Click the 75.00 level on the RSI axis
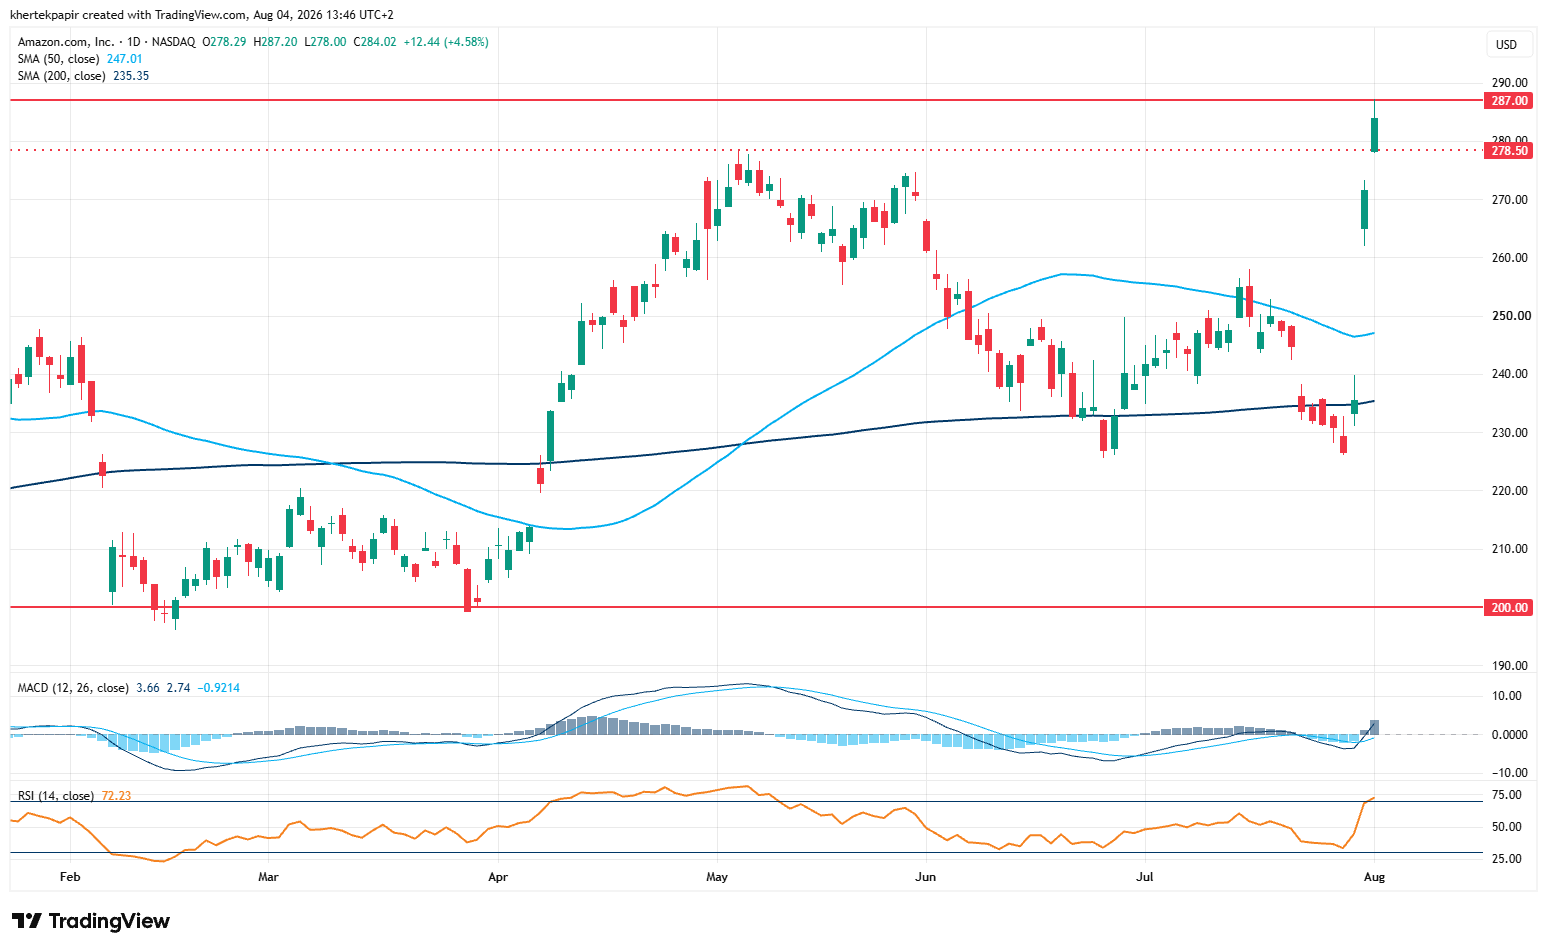Image resolution: width=1547 pixels, height=951 pixels. (x=1507, y=796)
